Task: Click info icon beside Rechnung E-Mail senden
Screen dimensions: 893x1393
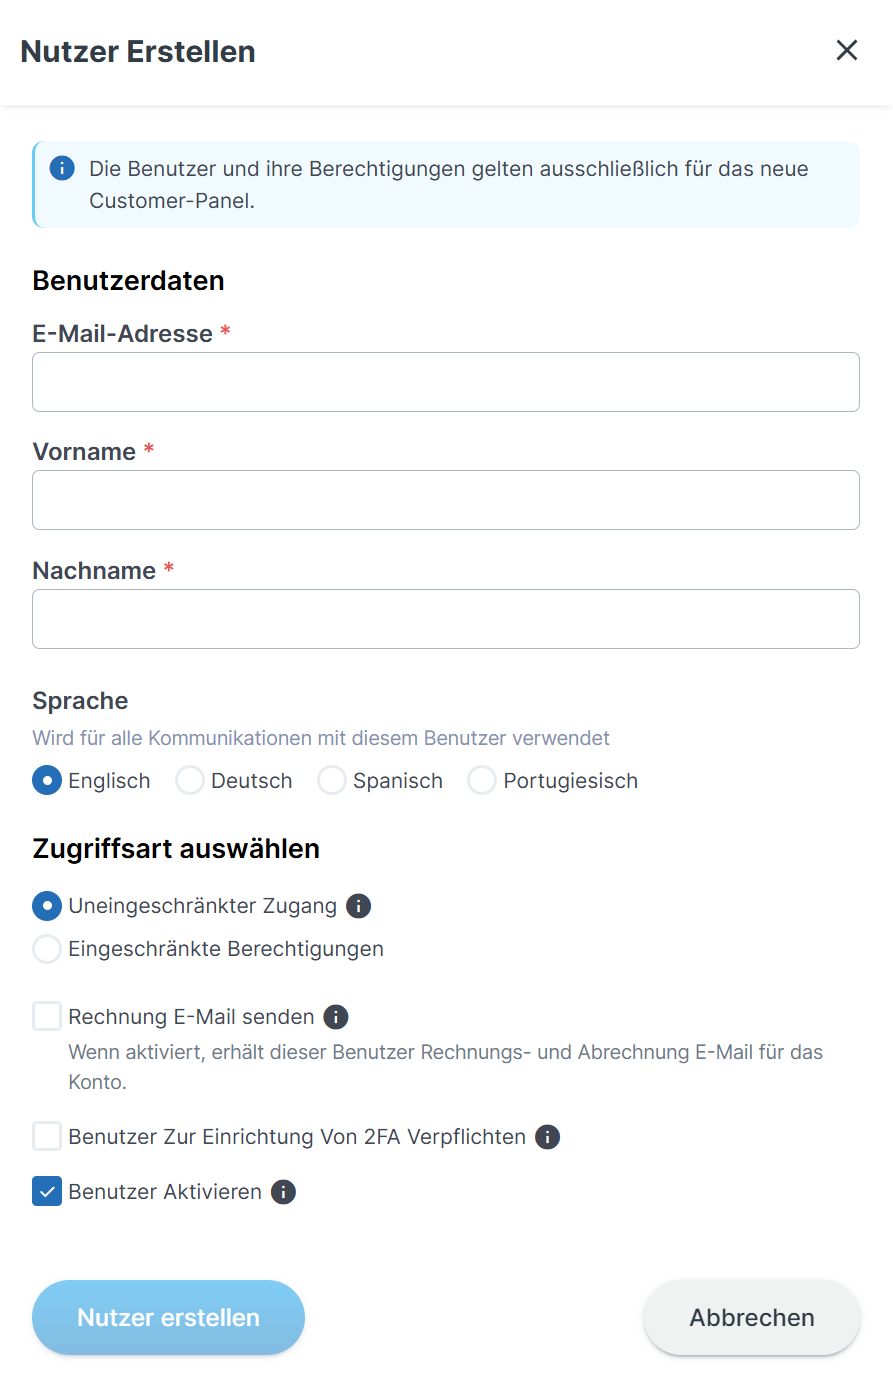Action: 336,1017
